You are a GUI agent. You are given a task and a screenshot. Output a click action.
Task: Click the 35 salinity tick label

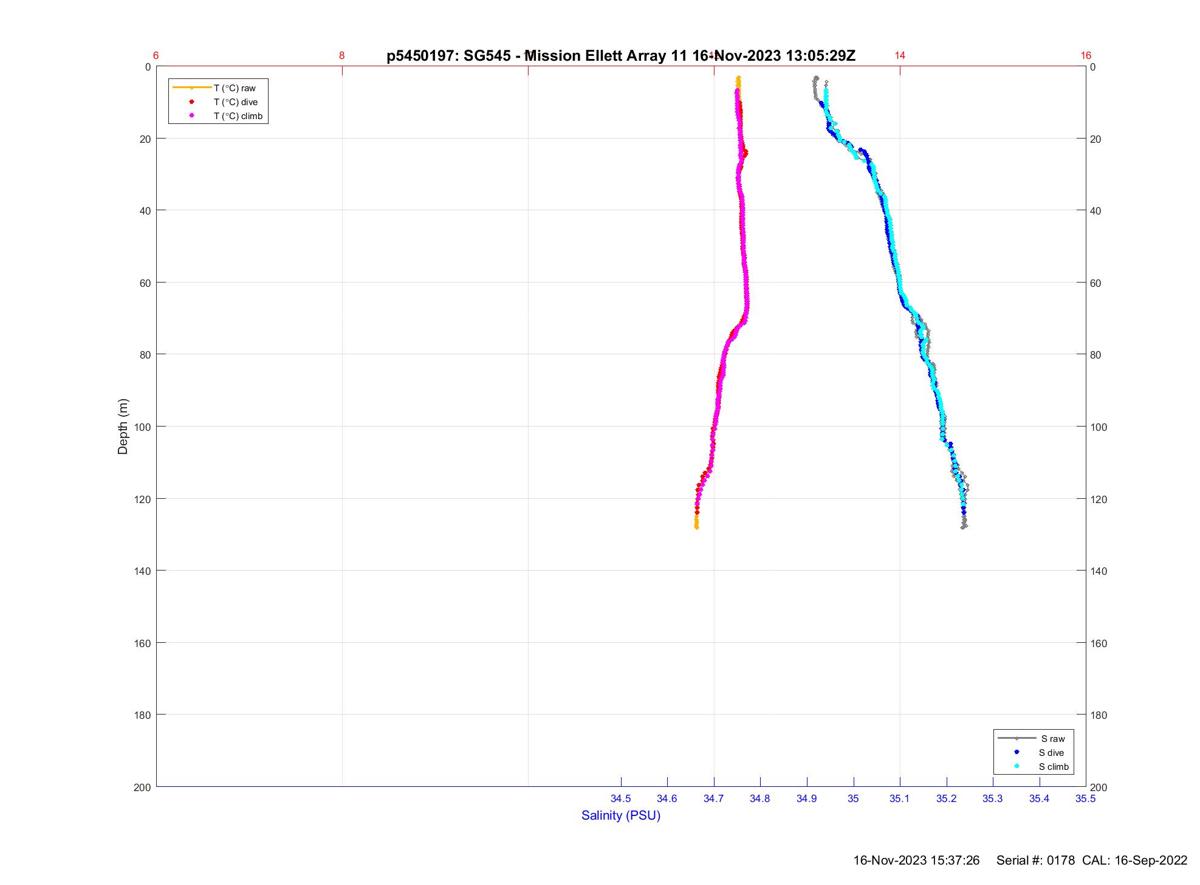pos(853,798)
